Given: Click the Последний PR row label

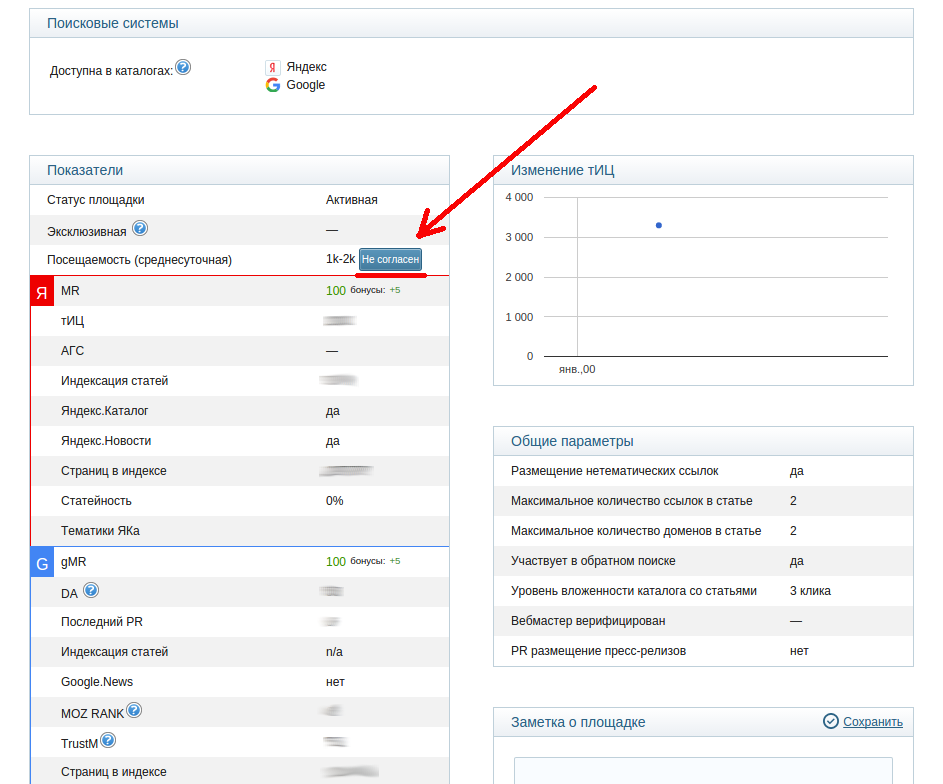Looking at the screenshot, I should [x=102, y=622].
